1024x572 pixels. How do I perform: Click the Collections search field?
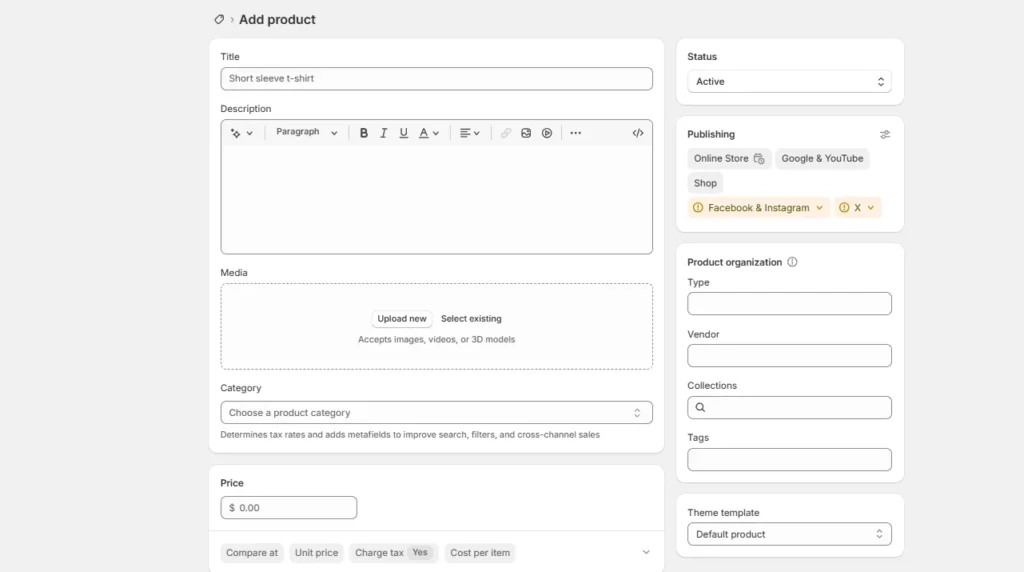click(x=789, y=408)
